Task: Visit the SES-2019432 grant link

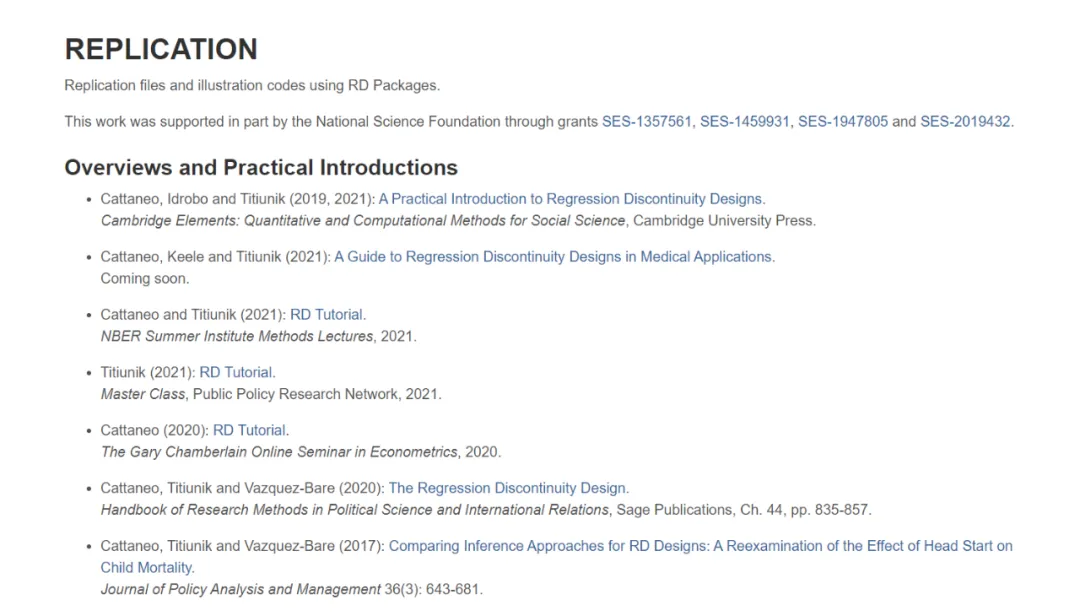Action: pyautogui.click(x=965, y=122)
